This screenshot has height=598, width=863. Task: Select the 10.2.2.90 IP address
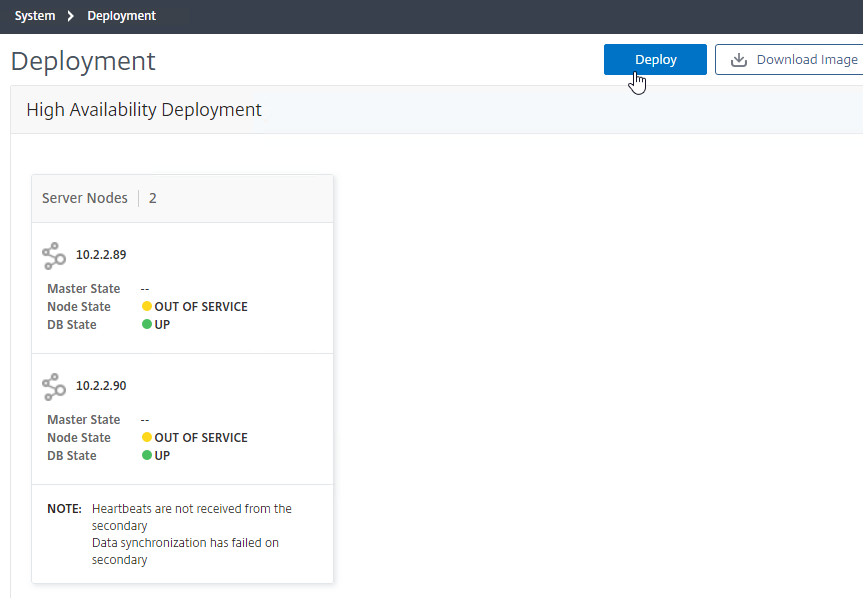[101, 386]
